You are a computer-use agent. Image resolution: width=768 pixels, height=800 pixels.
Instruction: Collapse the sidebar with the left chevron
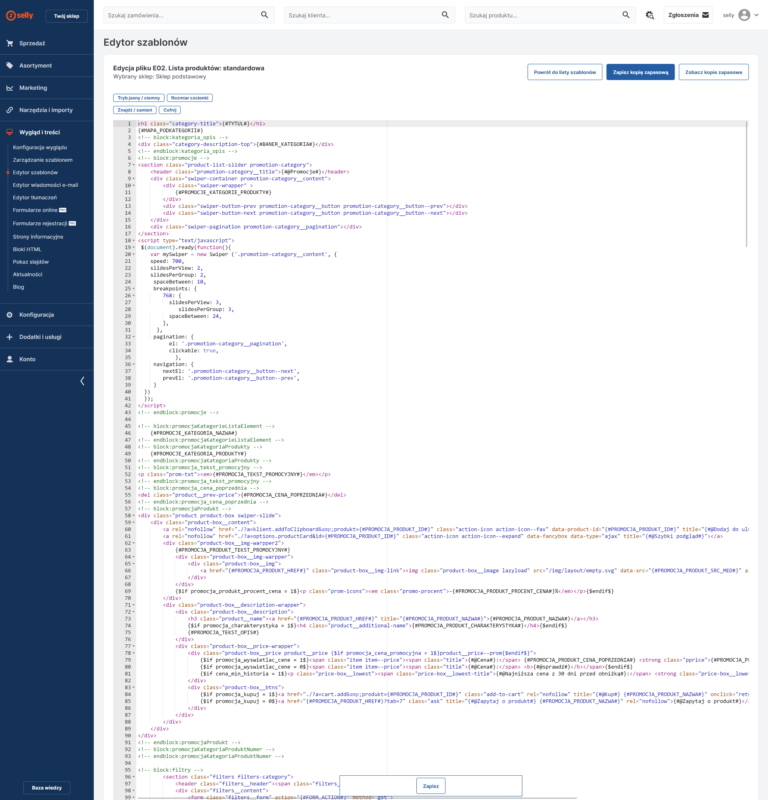[x=82, y=381]
